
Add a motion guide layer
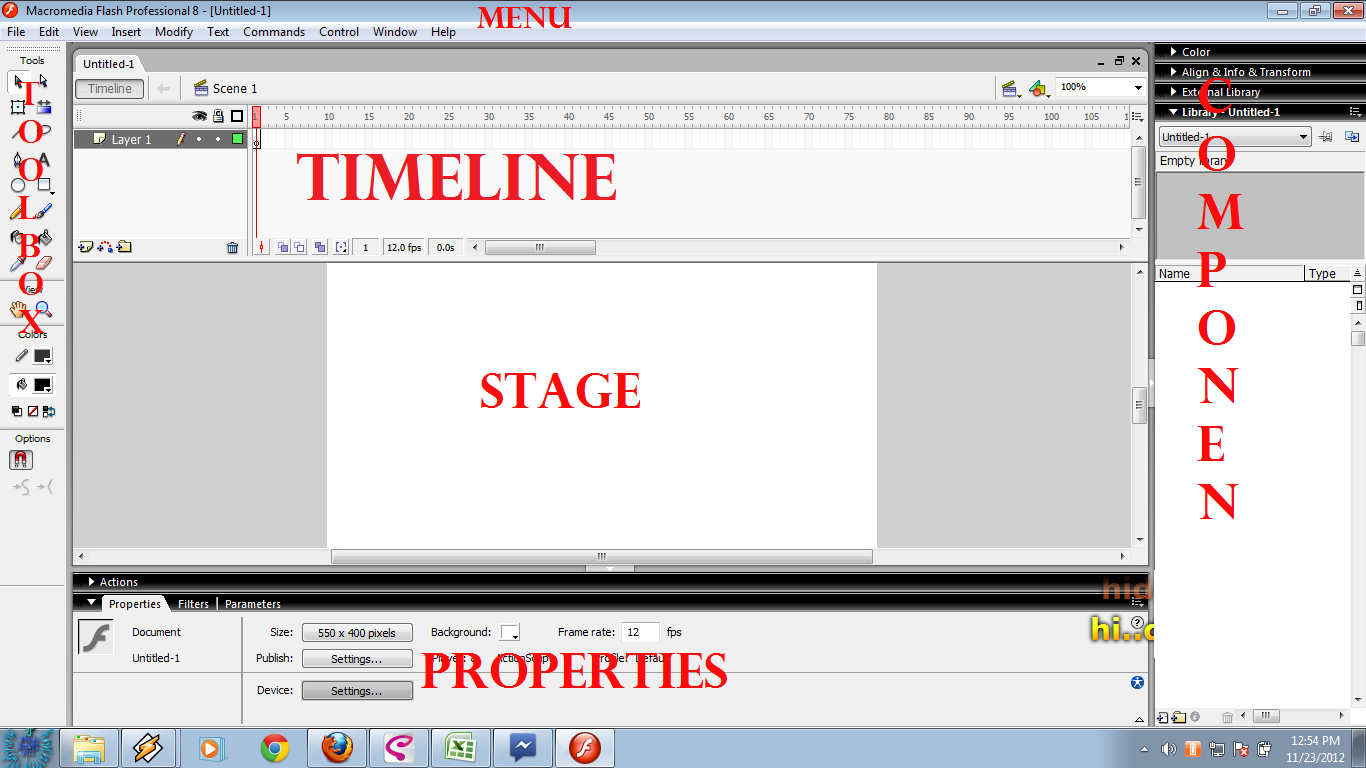click(104, 246)
